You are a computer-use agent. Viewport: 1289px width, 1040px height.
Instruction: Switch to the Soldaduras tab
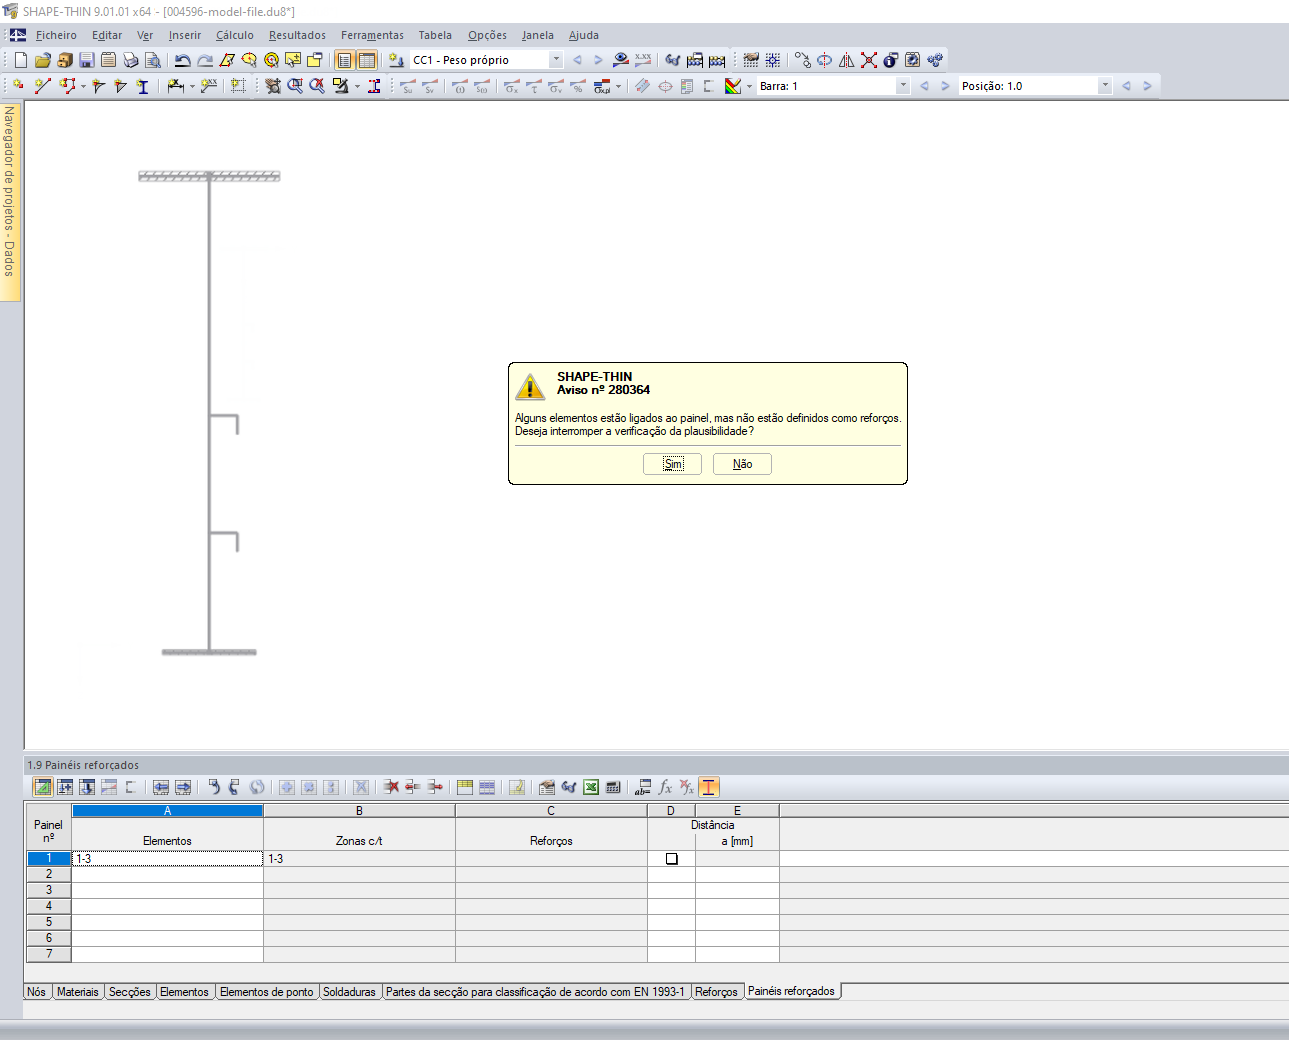pos(350,992)
